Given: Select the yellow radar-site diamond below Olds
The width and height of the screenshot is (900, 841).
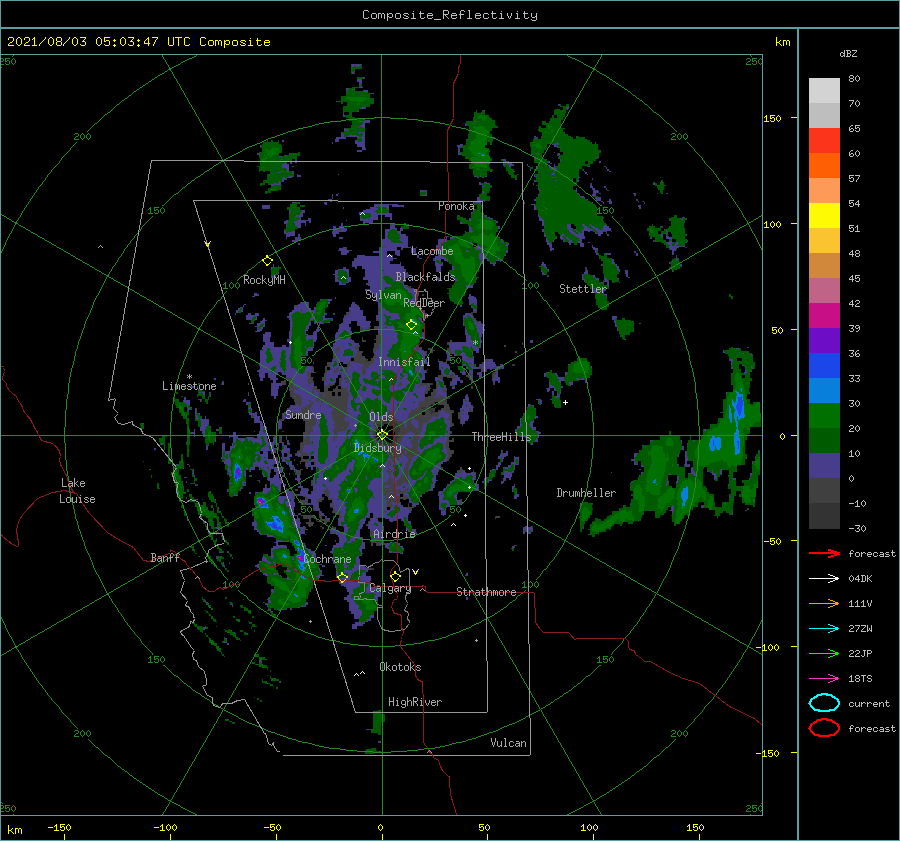Looking at the screenshot, I should 382,435.
